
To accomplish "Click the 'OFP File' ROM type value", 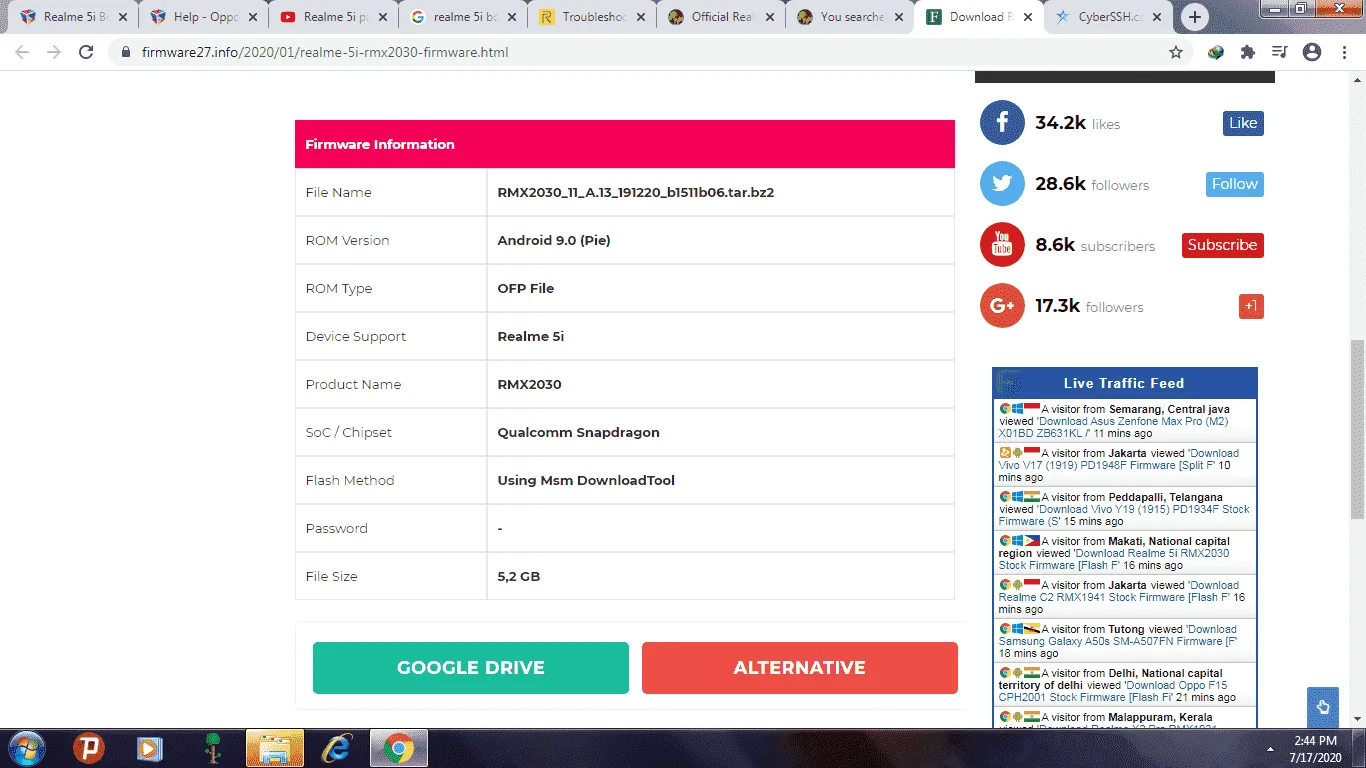I will click(526, 288).
